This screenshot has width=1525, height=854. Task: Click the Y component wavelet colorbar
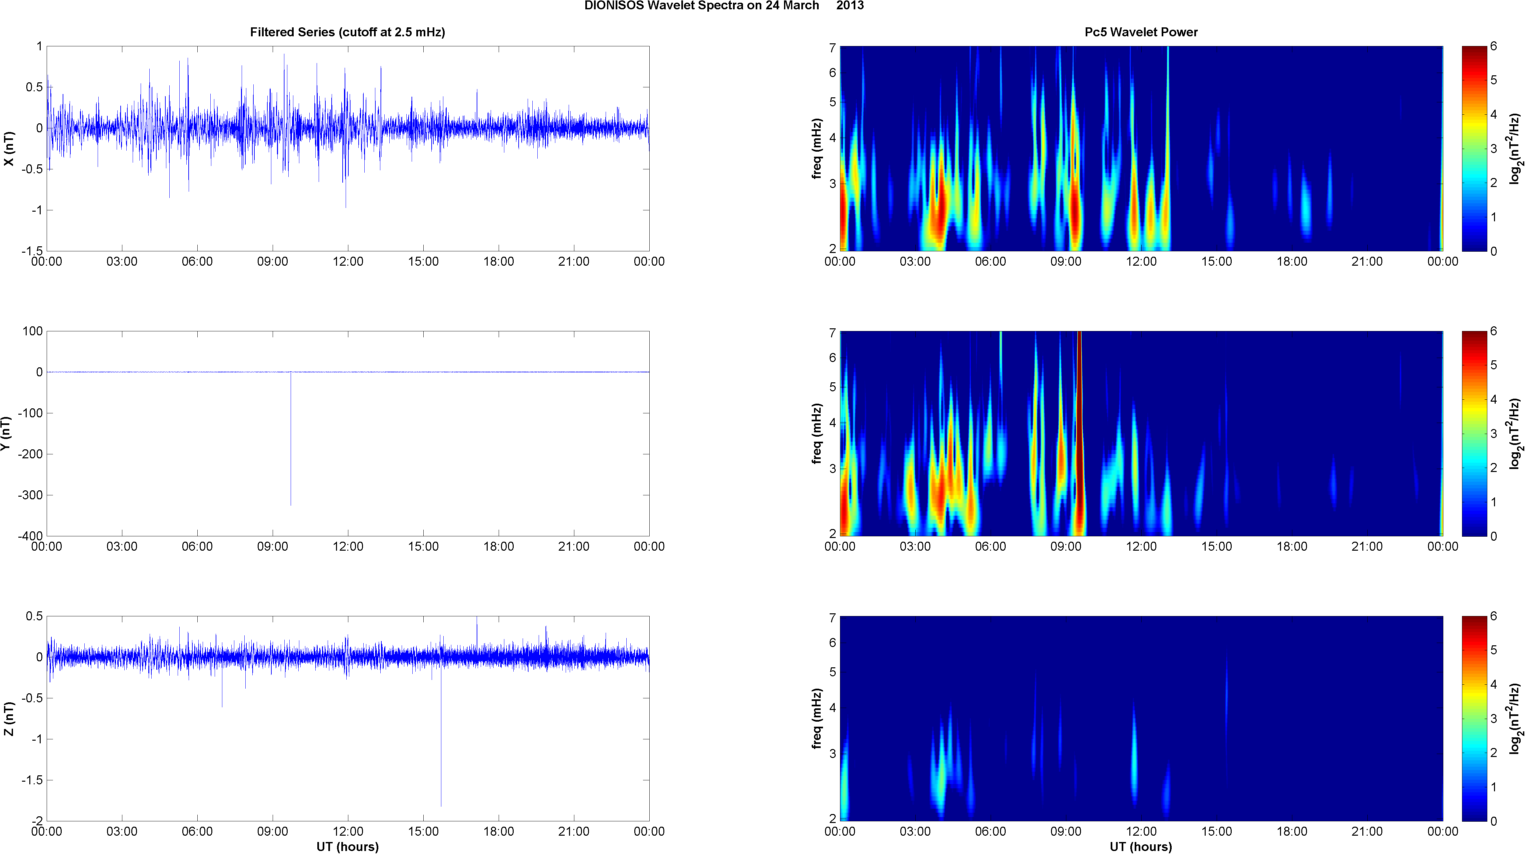[x=1474, y=433]
